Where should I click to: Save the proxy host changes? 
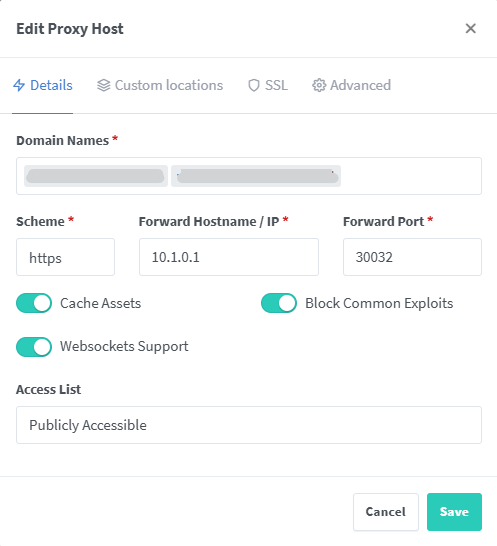(454, 512)
